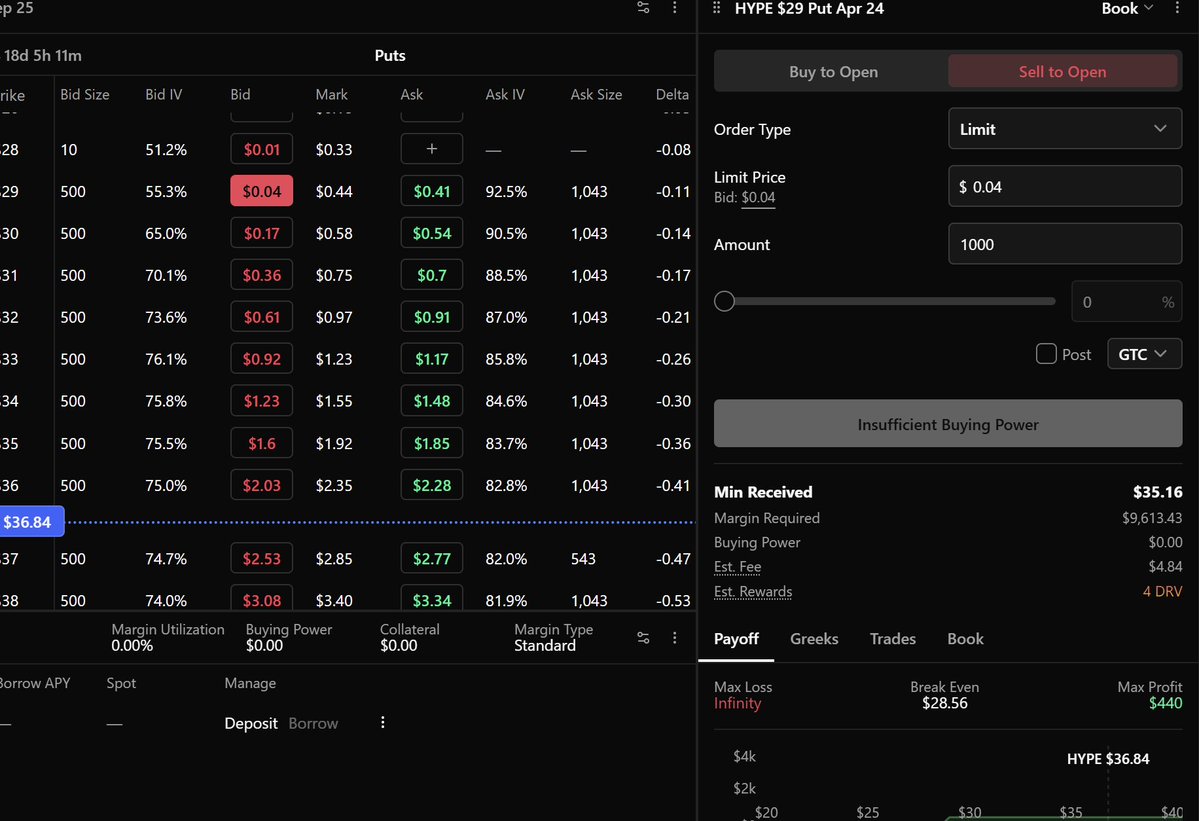Open more options next to Borrow

[x=382, y=722]
